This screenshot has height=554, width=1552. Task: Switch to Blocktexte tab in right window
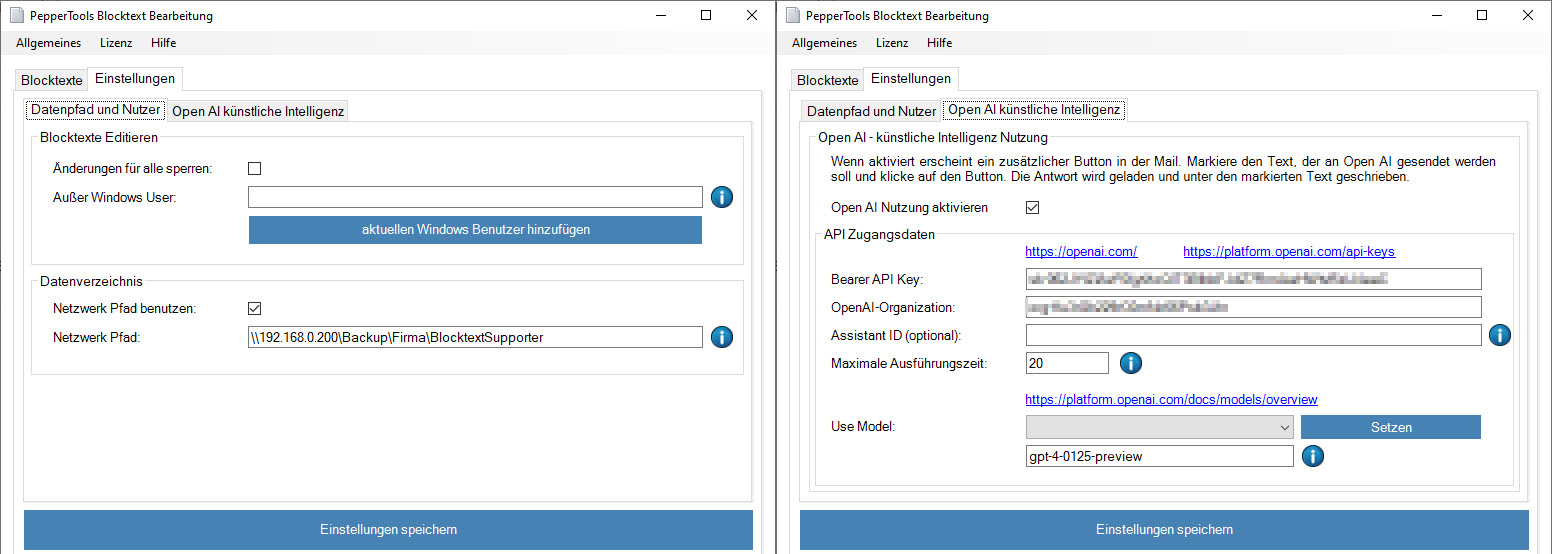pyautogui.click(x=828, y=80)
